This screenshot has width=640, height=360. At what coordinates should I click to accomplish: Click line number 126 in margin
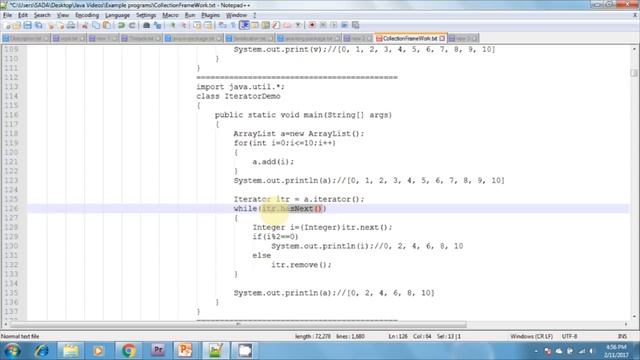pos(11,209)
